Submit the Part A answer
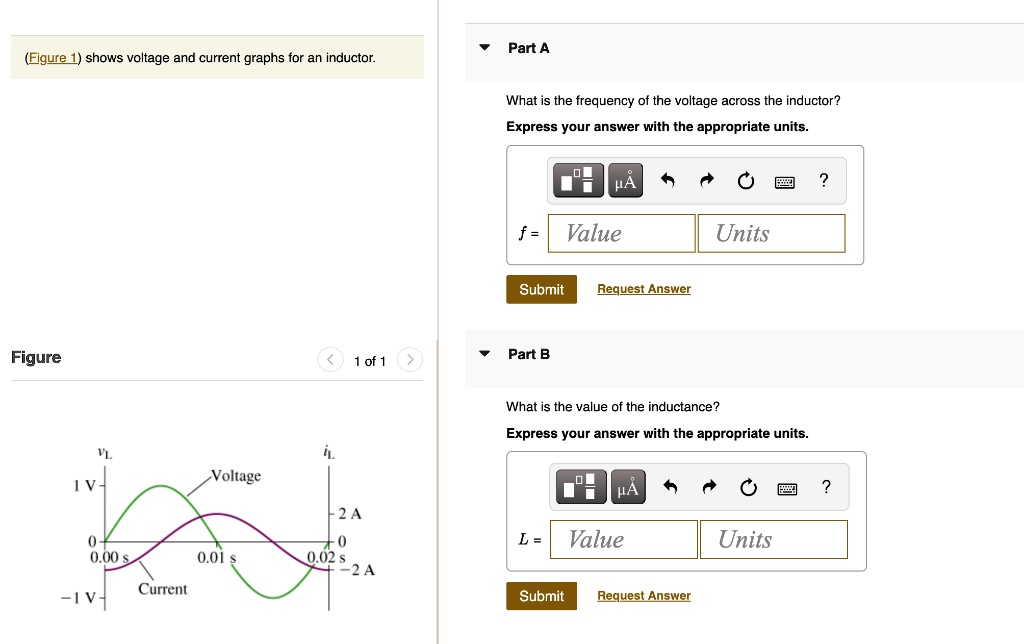Screen dimensions: 1024x644 (x=541, y=289)
